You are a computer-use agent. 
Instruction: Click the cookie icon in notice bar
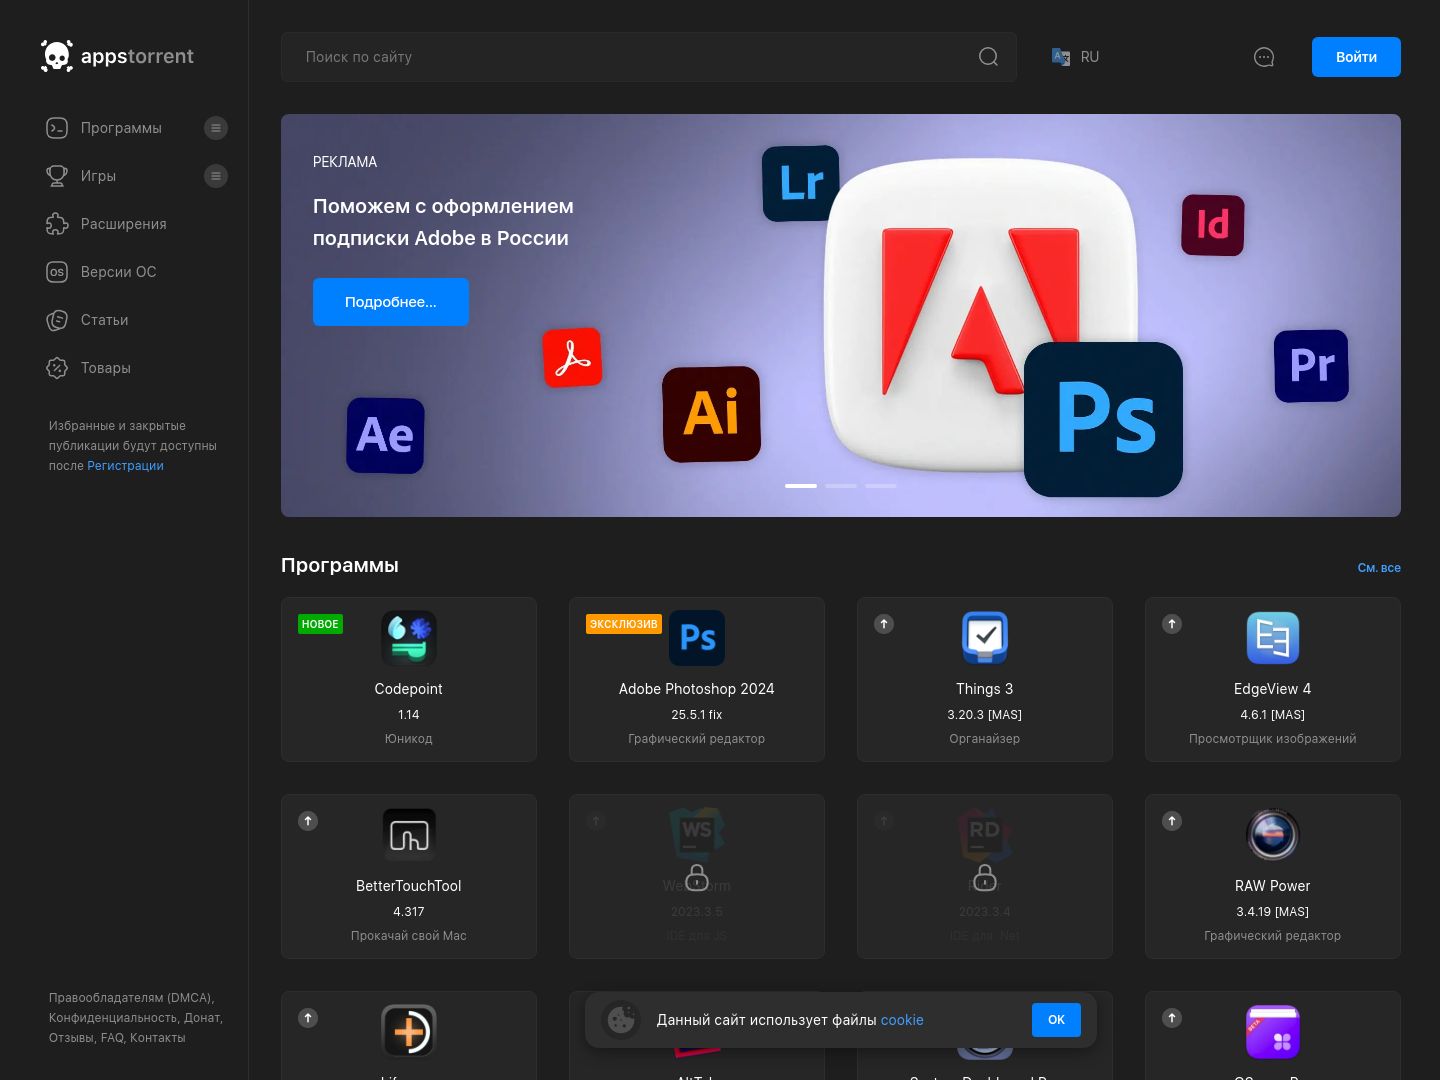click(621, 1020)
